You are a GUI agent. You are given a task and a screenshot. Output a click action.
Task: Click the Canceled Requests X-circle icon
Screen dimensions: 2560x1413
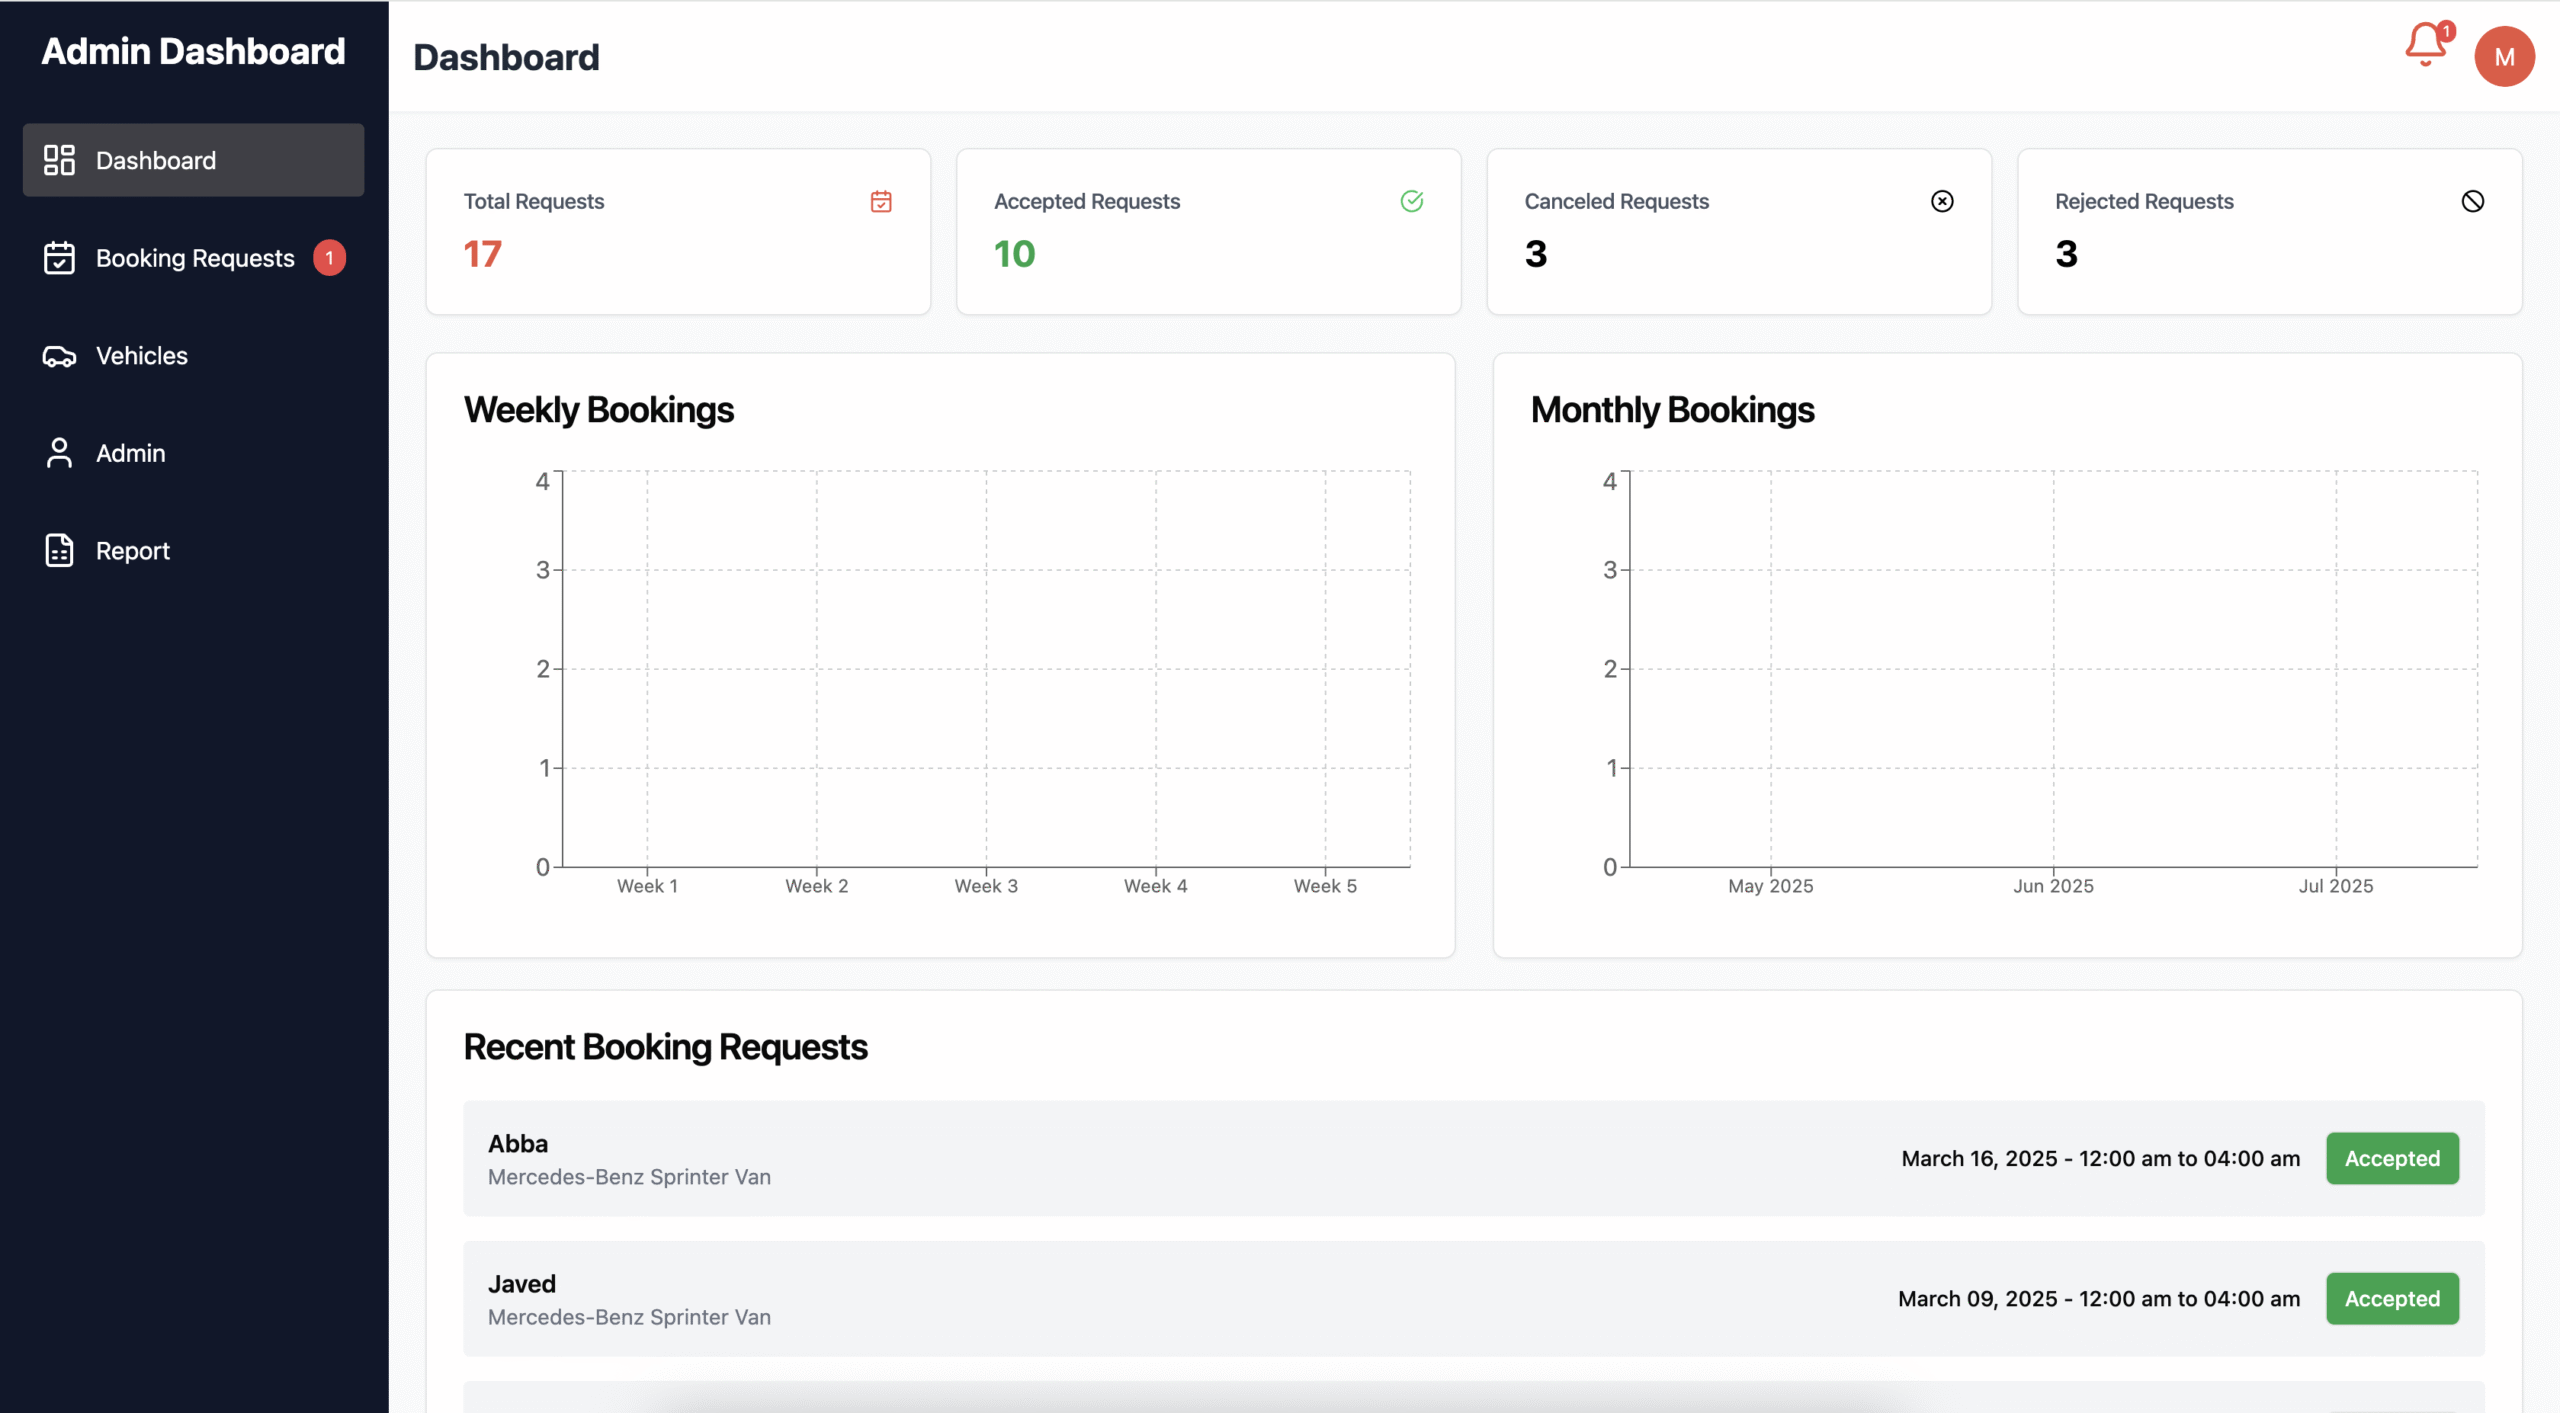(x=1941, y=201)
